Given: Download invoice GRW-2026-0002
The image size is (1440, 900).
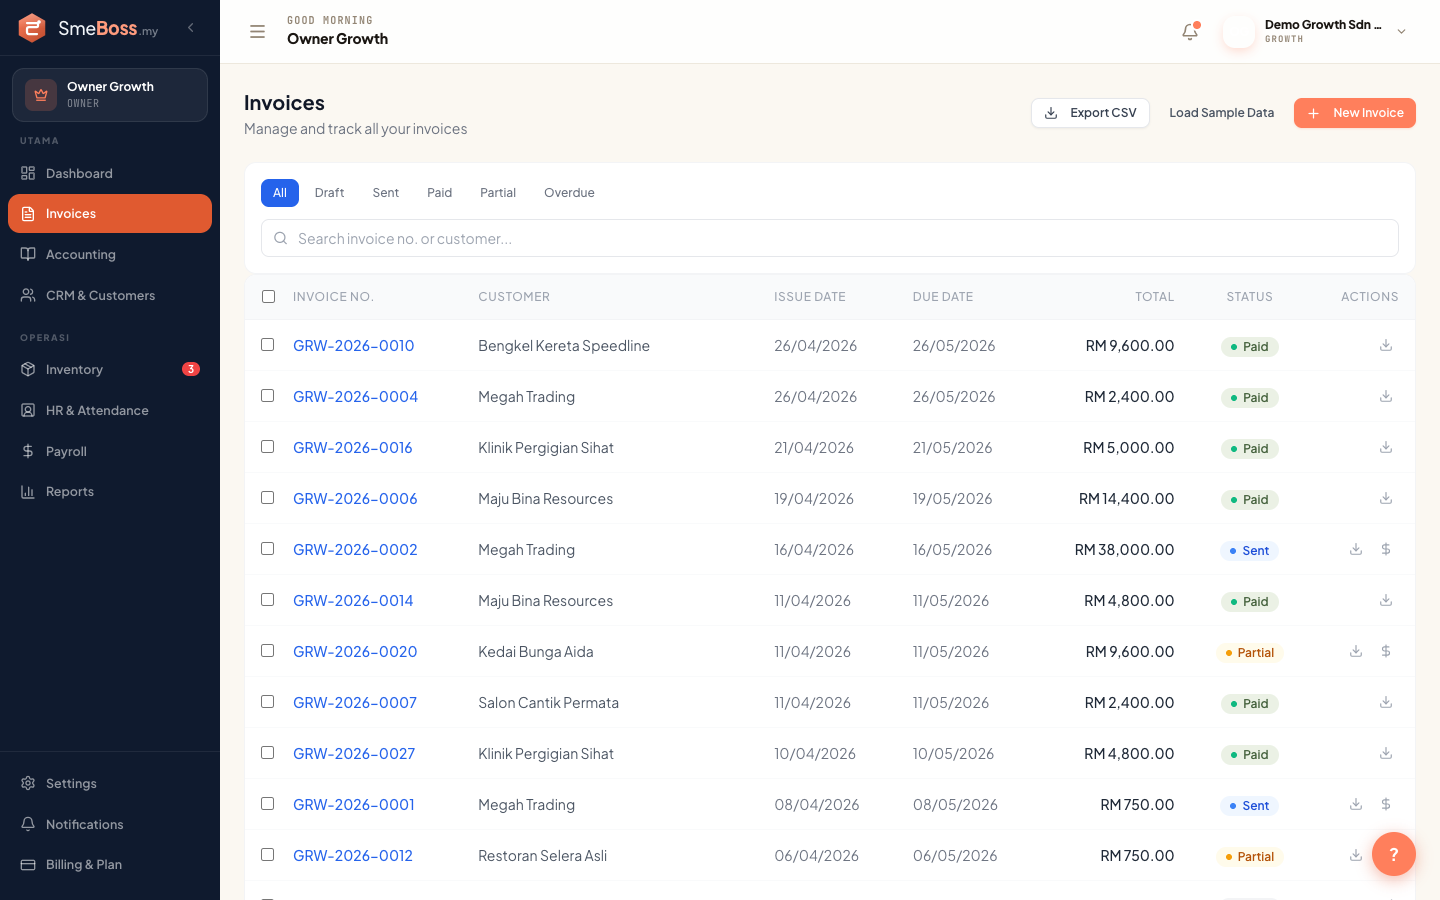Looking at the screenshot, I should [x=1356, y=550].
